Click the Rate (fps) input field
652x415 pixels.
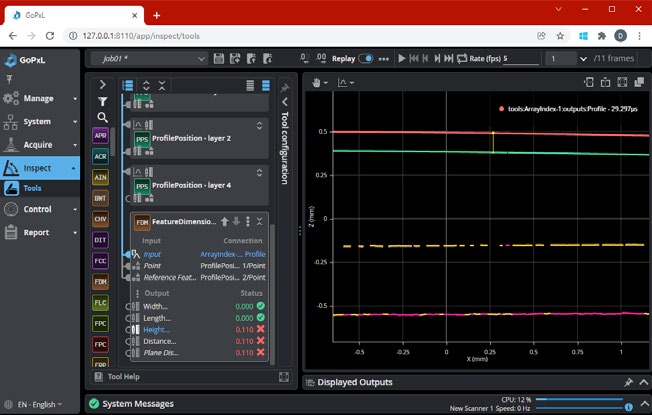[x=521, y=59]
